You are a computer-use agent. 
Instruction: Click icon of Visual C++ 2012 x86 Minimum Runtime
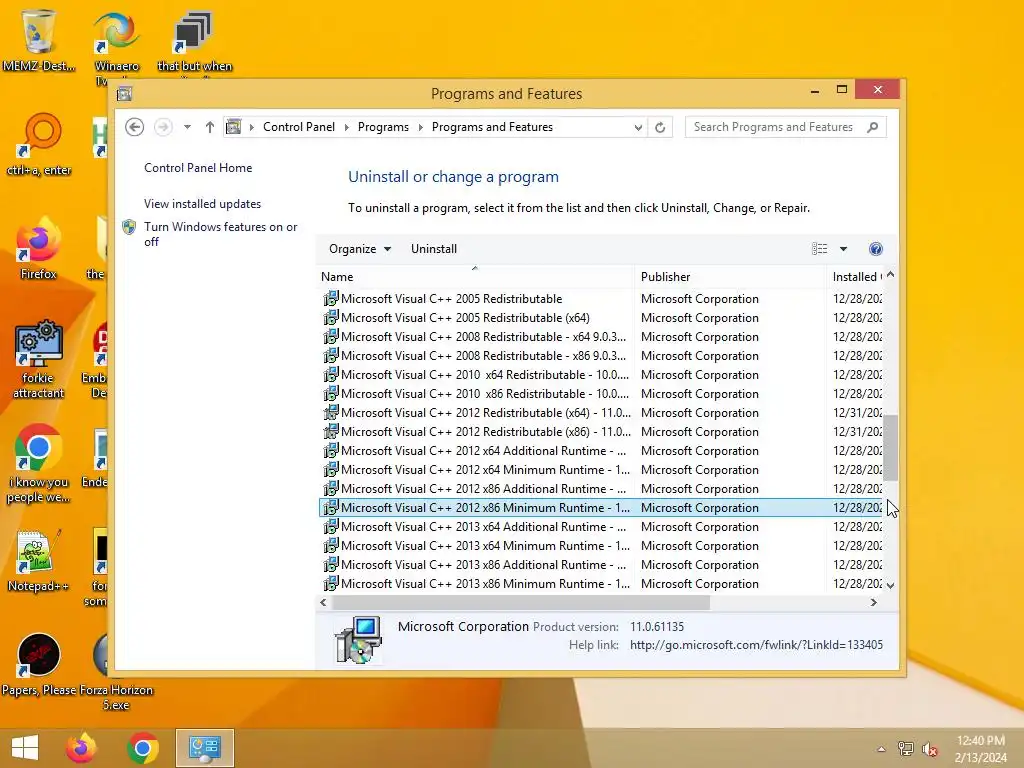[x=331, y=507]
